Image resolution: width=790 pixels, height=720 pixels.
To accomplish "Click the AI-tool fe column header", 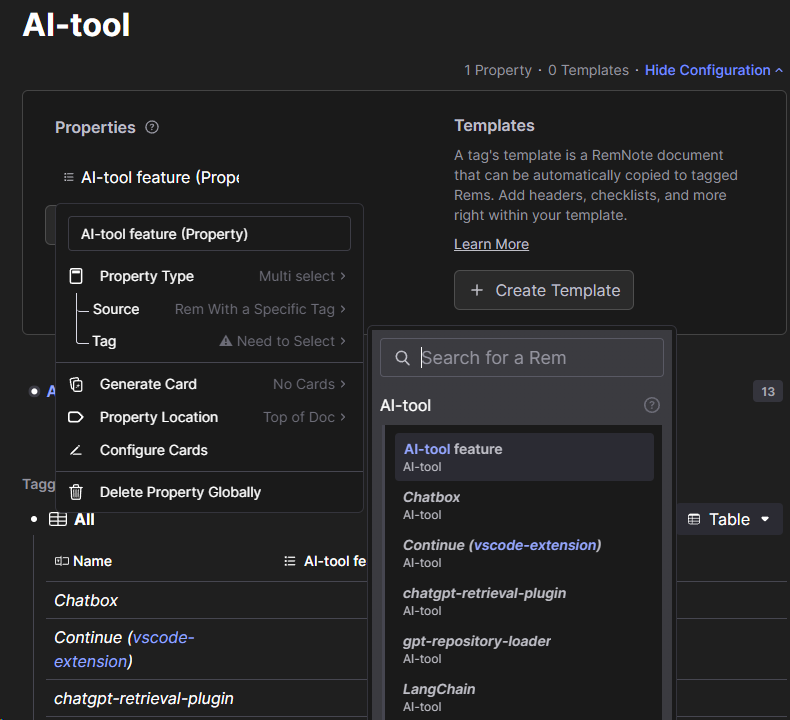I will pyautogui.click(x=325, y=561).
